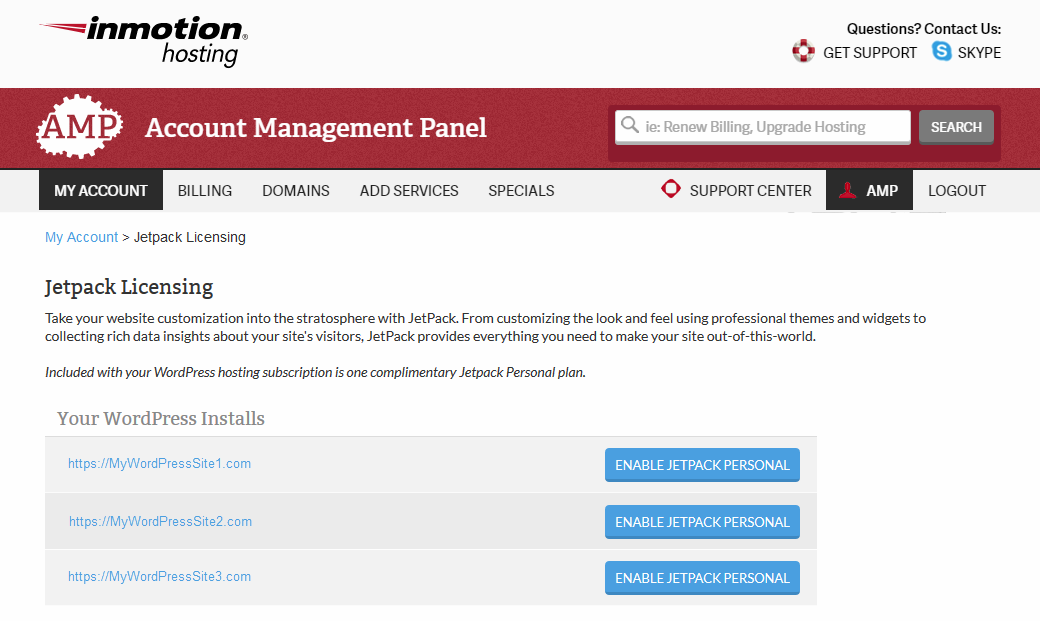
Task: Select the AMP nav tab
Action: 869,190
